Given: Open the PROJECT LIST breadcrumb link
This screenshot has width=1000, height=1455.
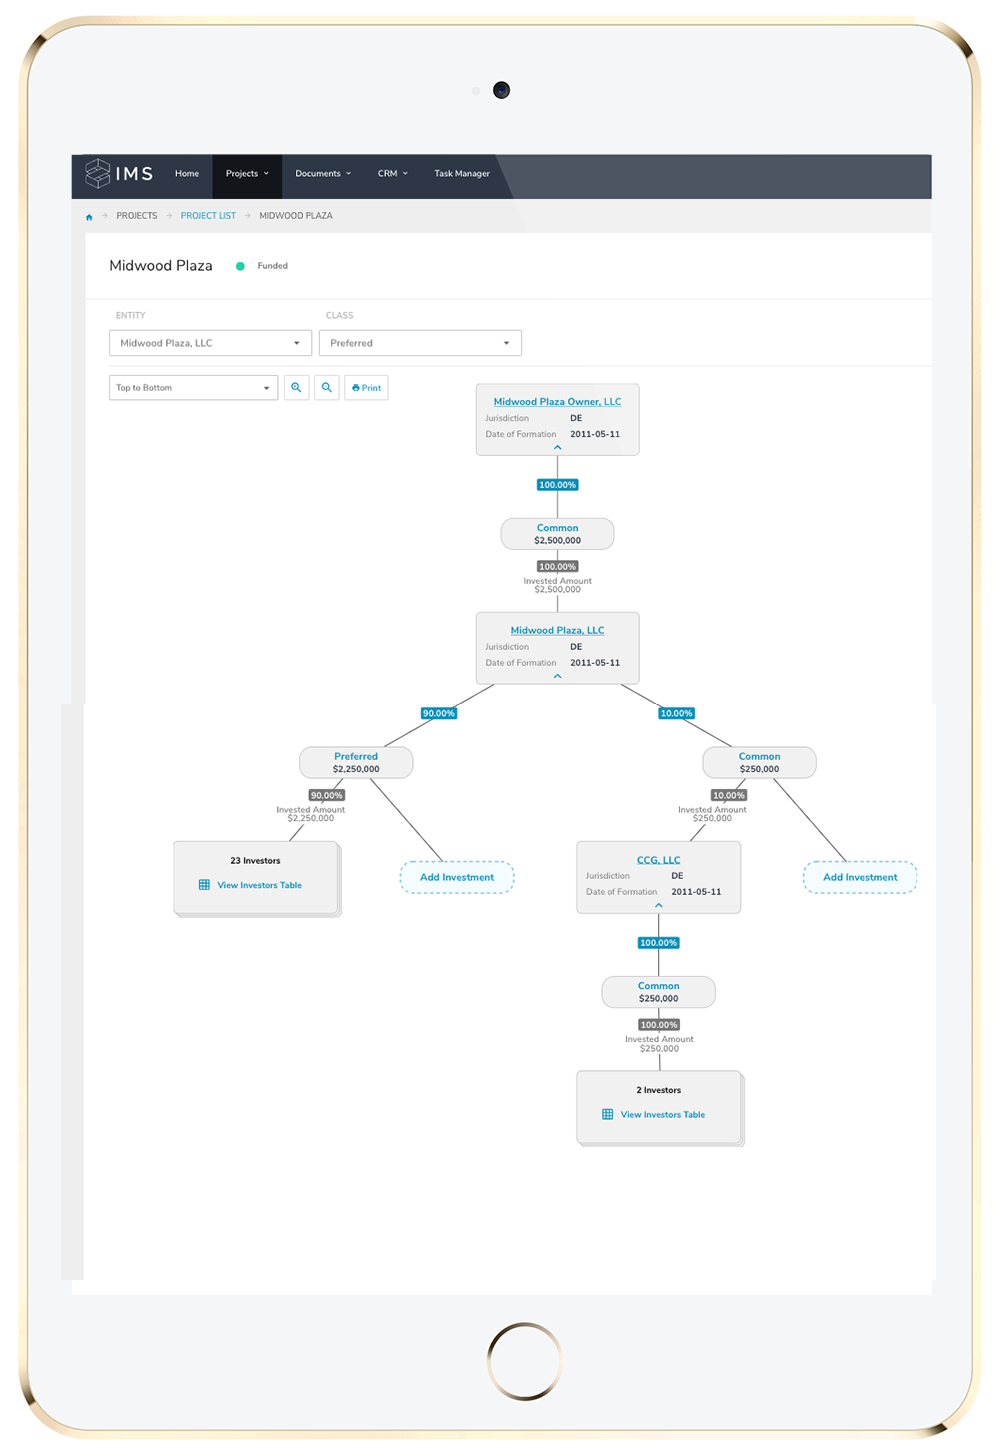Looking at the screenshot, I should [x=208, y=216].
